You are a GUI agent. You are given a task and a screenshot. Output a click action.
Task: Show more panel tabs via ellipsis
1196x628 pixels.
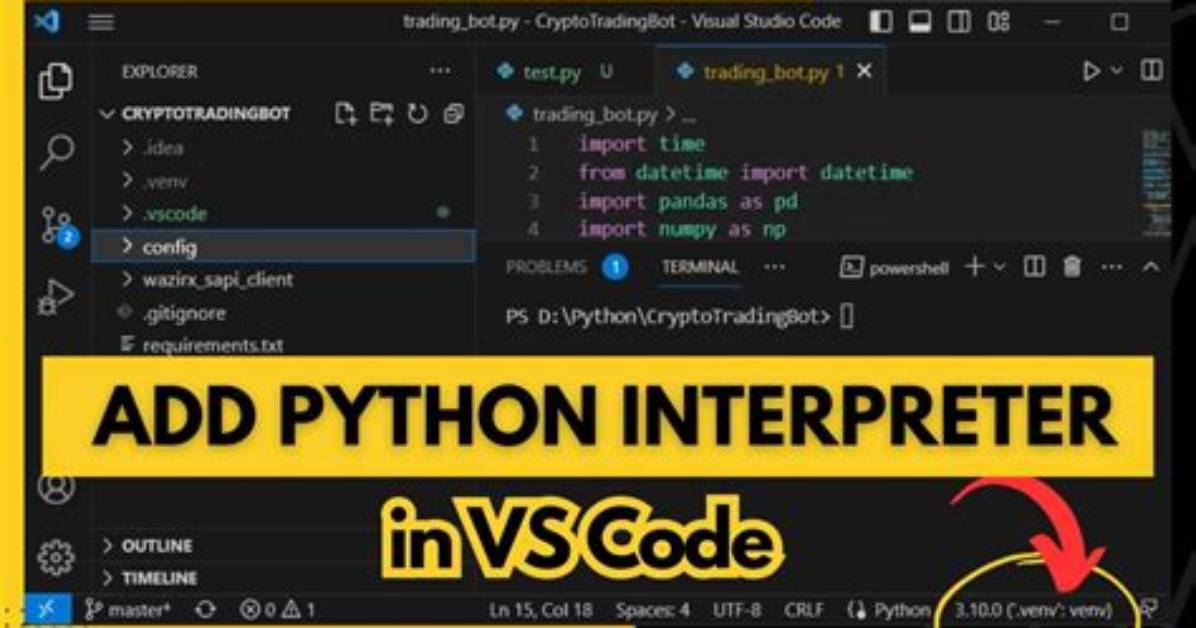774,267
